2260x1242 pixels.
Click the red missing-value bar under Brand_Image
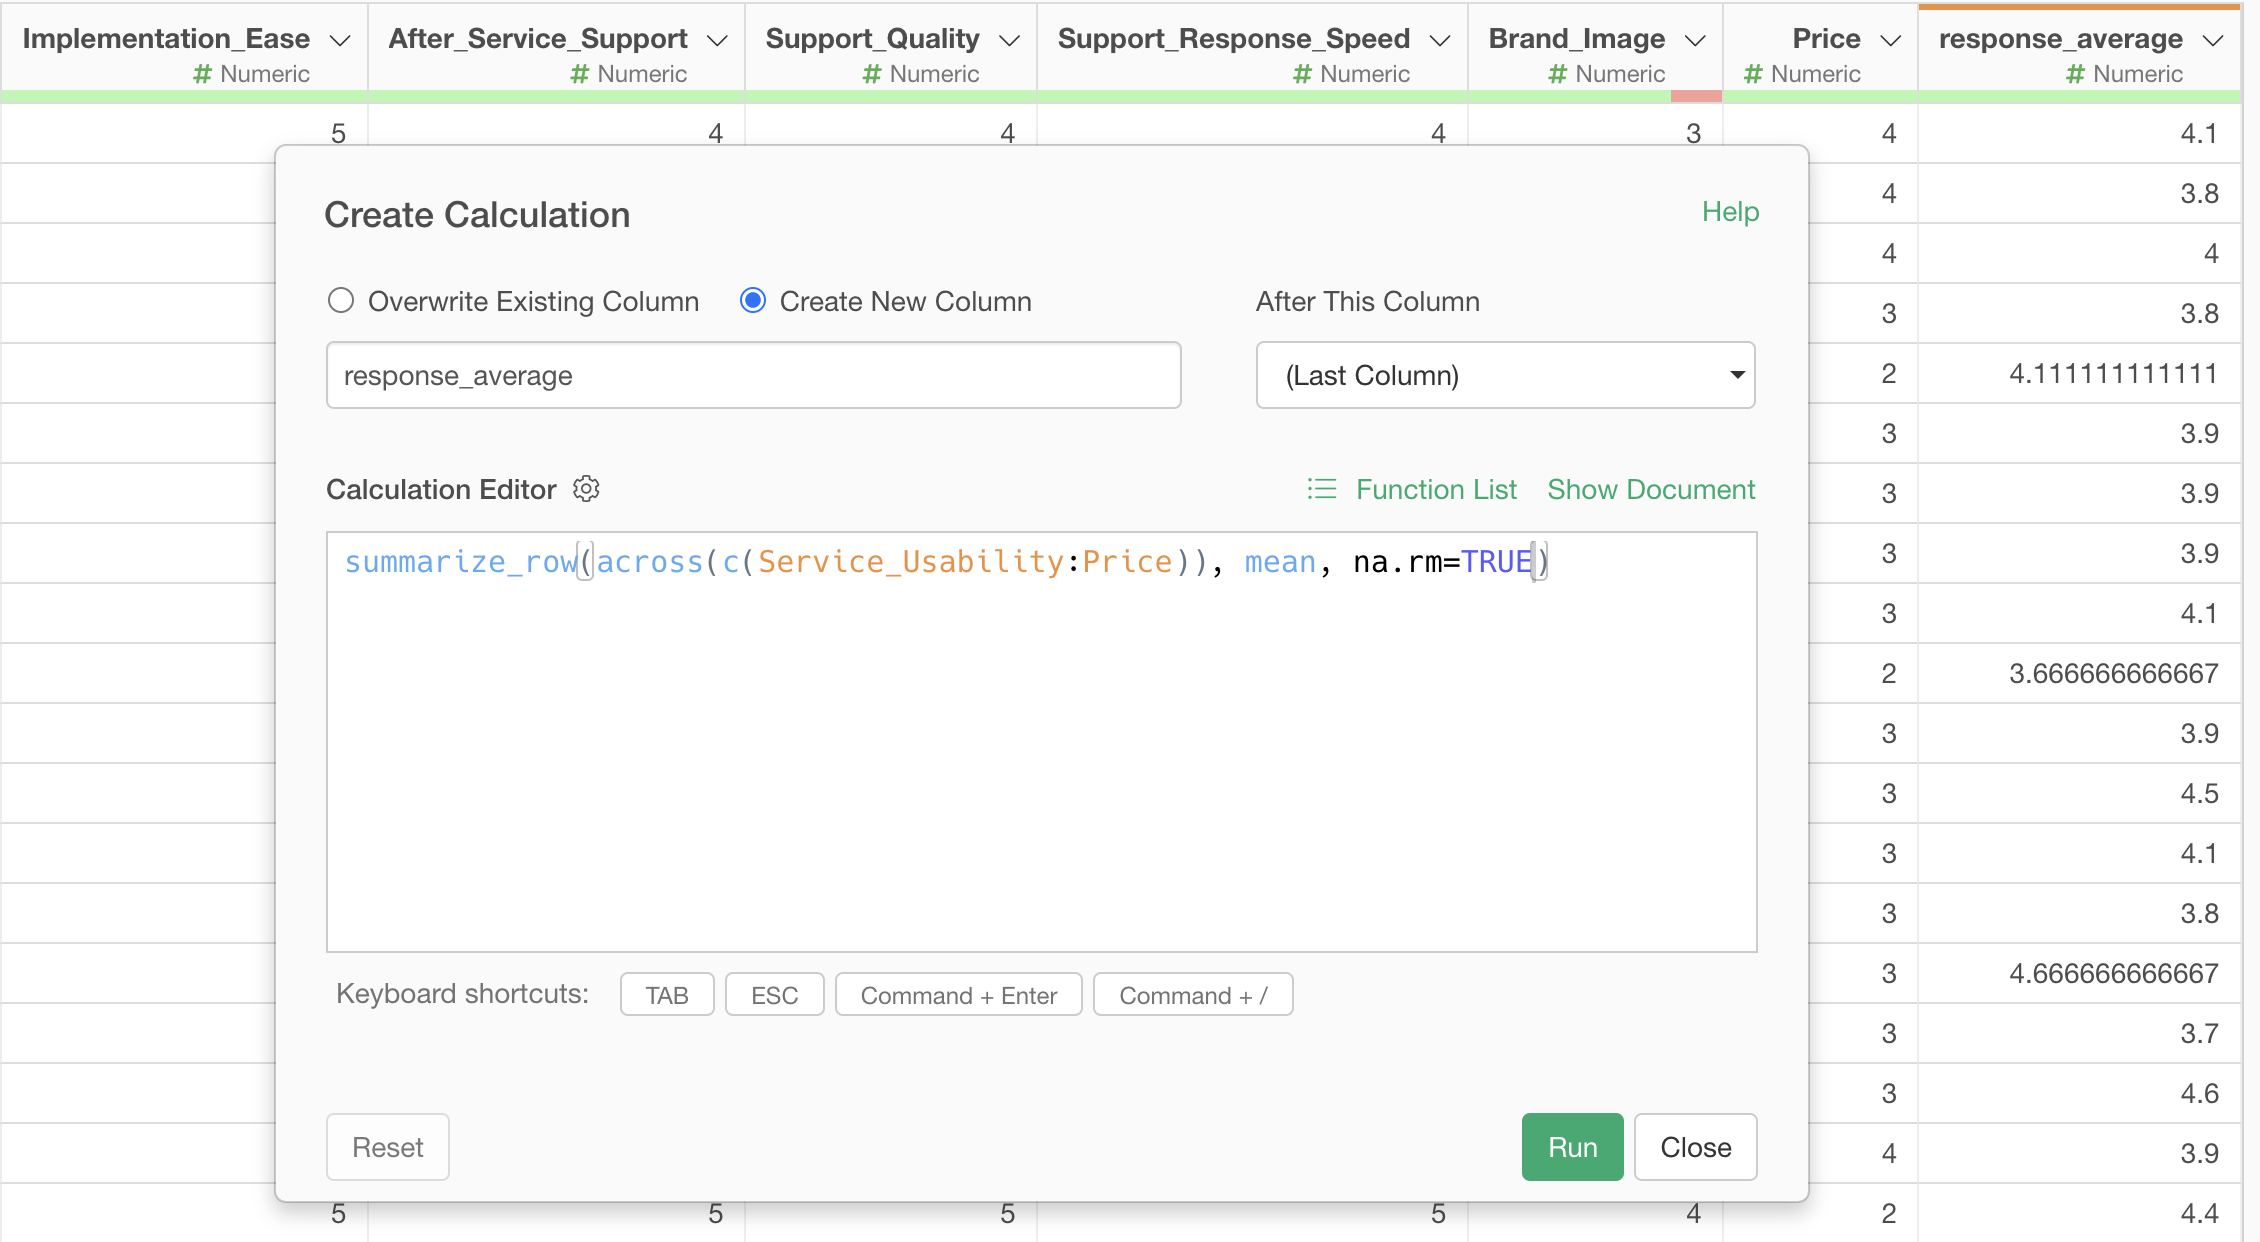[x=1696, y=96]
